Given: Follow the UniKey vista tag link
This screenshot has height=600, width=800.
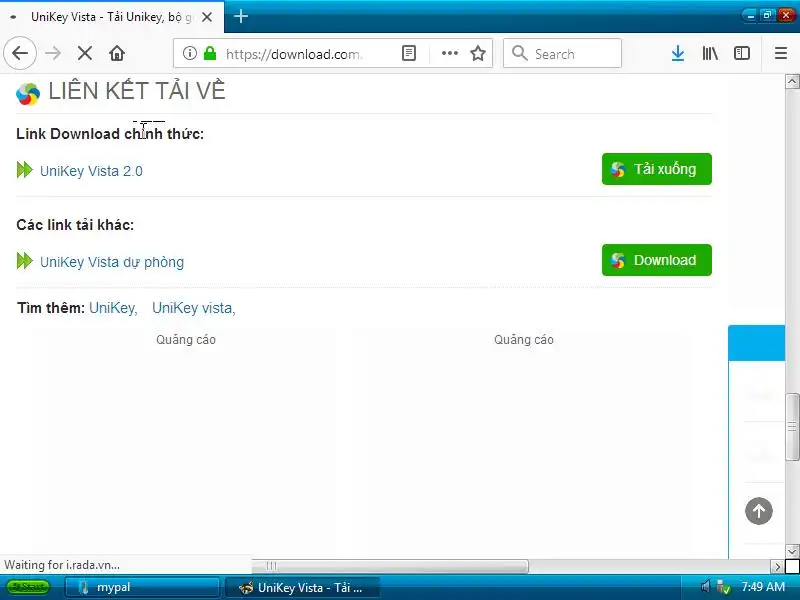Looking at the screenshot, I should [194, 308].
